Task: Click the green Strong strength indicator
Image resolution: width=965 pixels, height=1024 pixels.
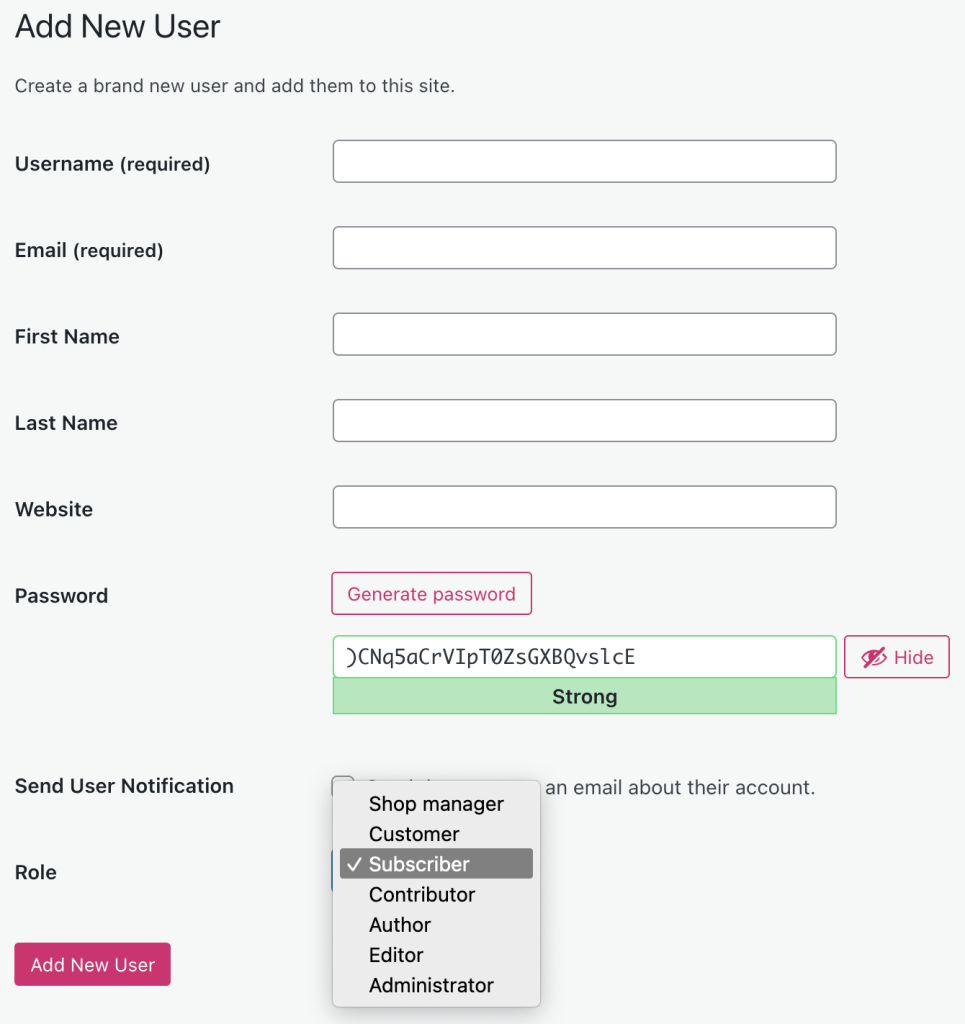Action: (x=584, y=697)
